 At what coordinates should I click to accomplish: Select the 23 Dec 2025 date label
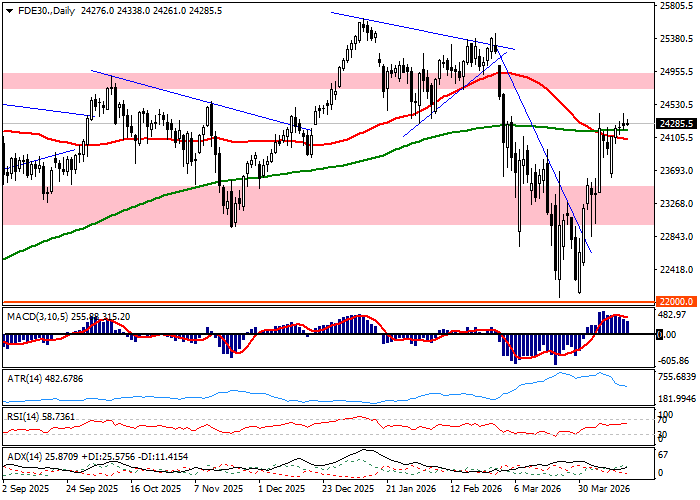point(347,490)
